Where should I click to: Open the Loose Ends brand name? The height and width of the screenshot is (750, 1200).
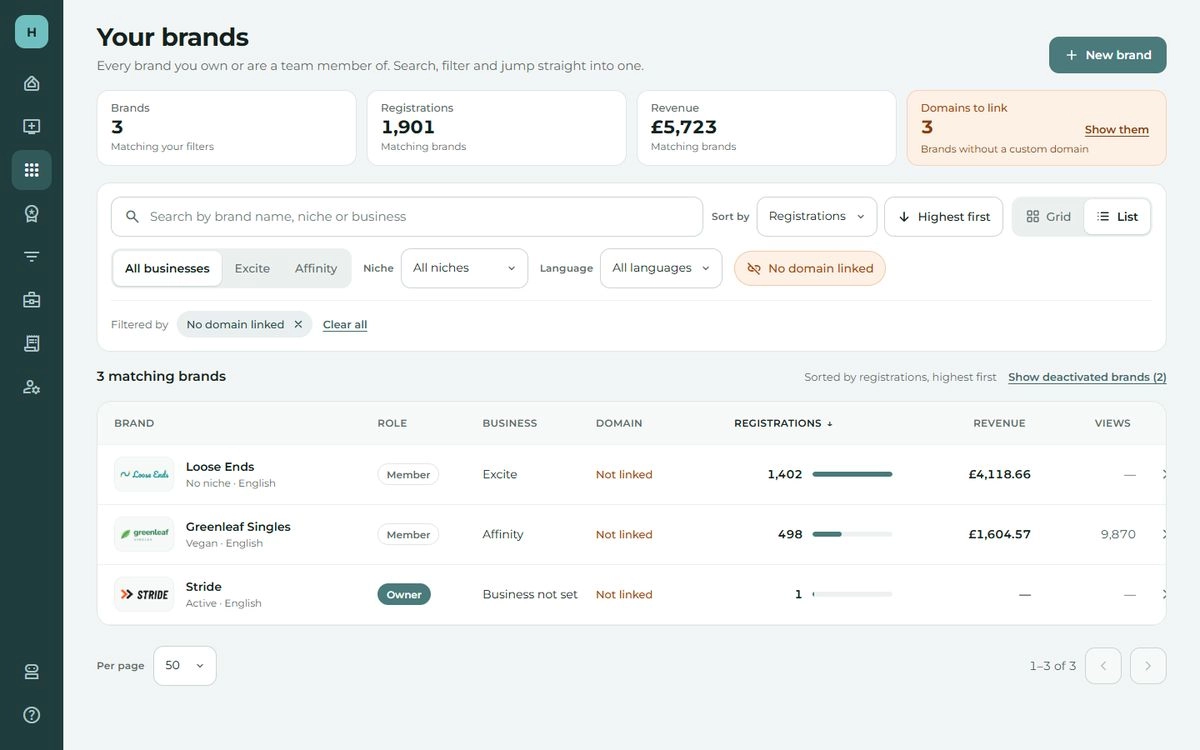(220, 467)
